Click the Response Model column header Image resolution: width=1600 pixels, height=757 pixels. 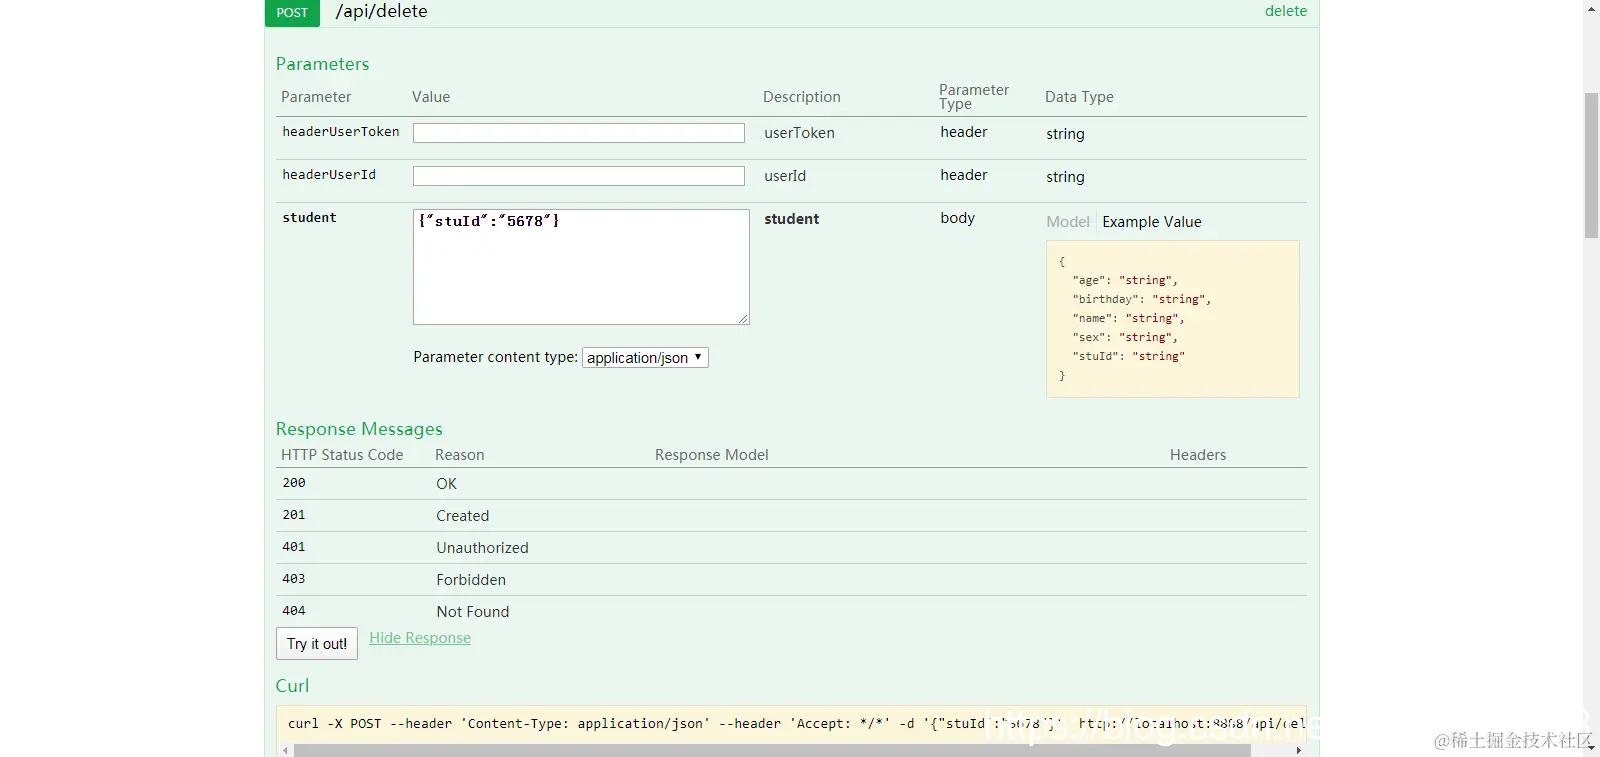coord(712,455)
